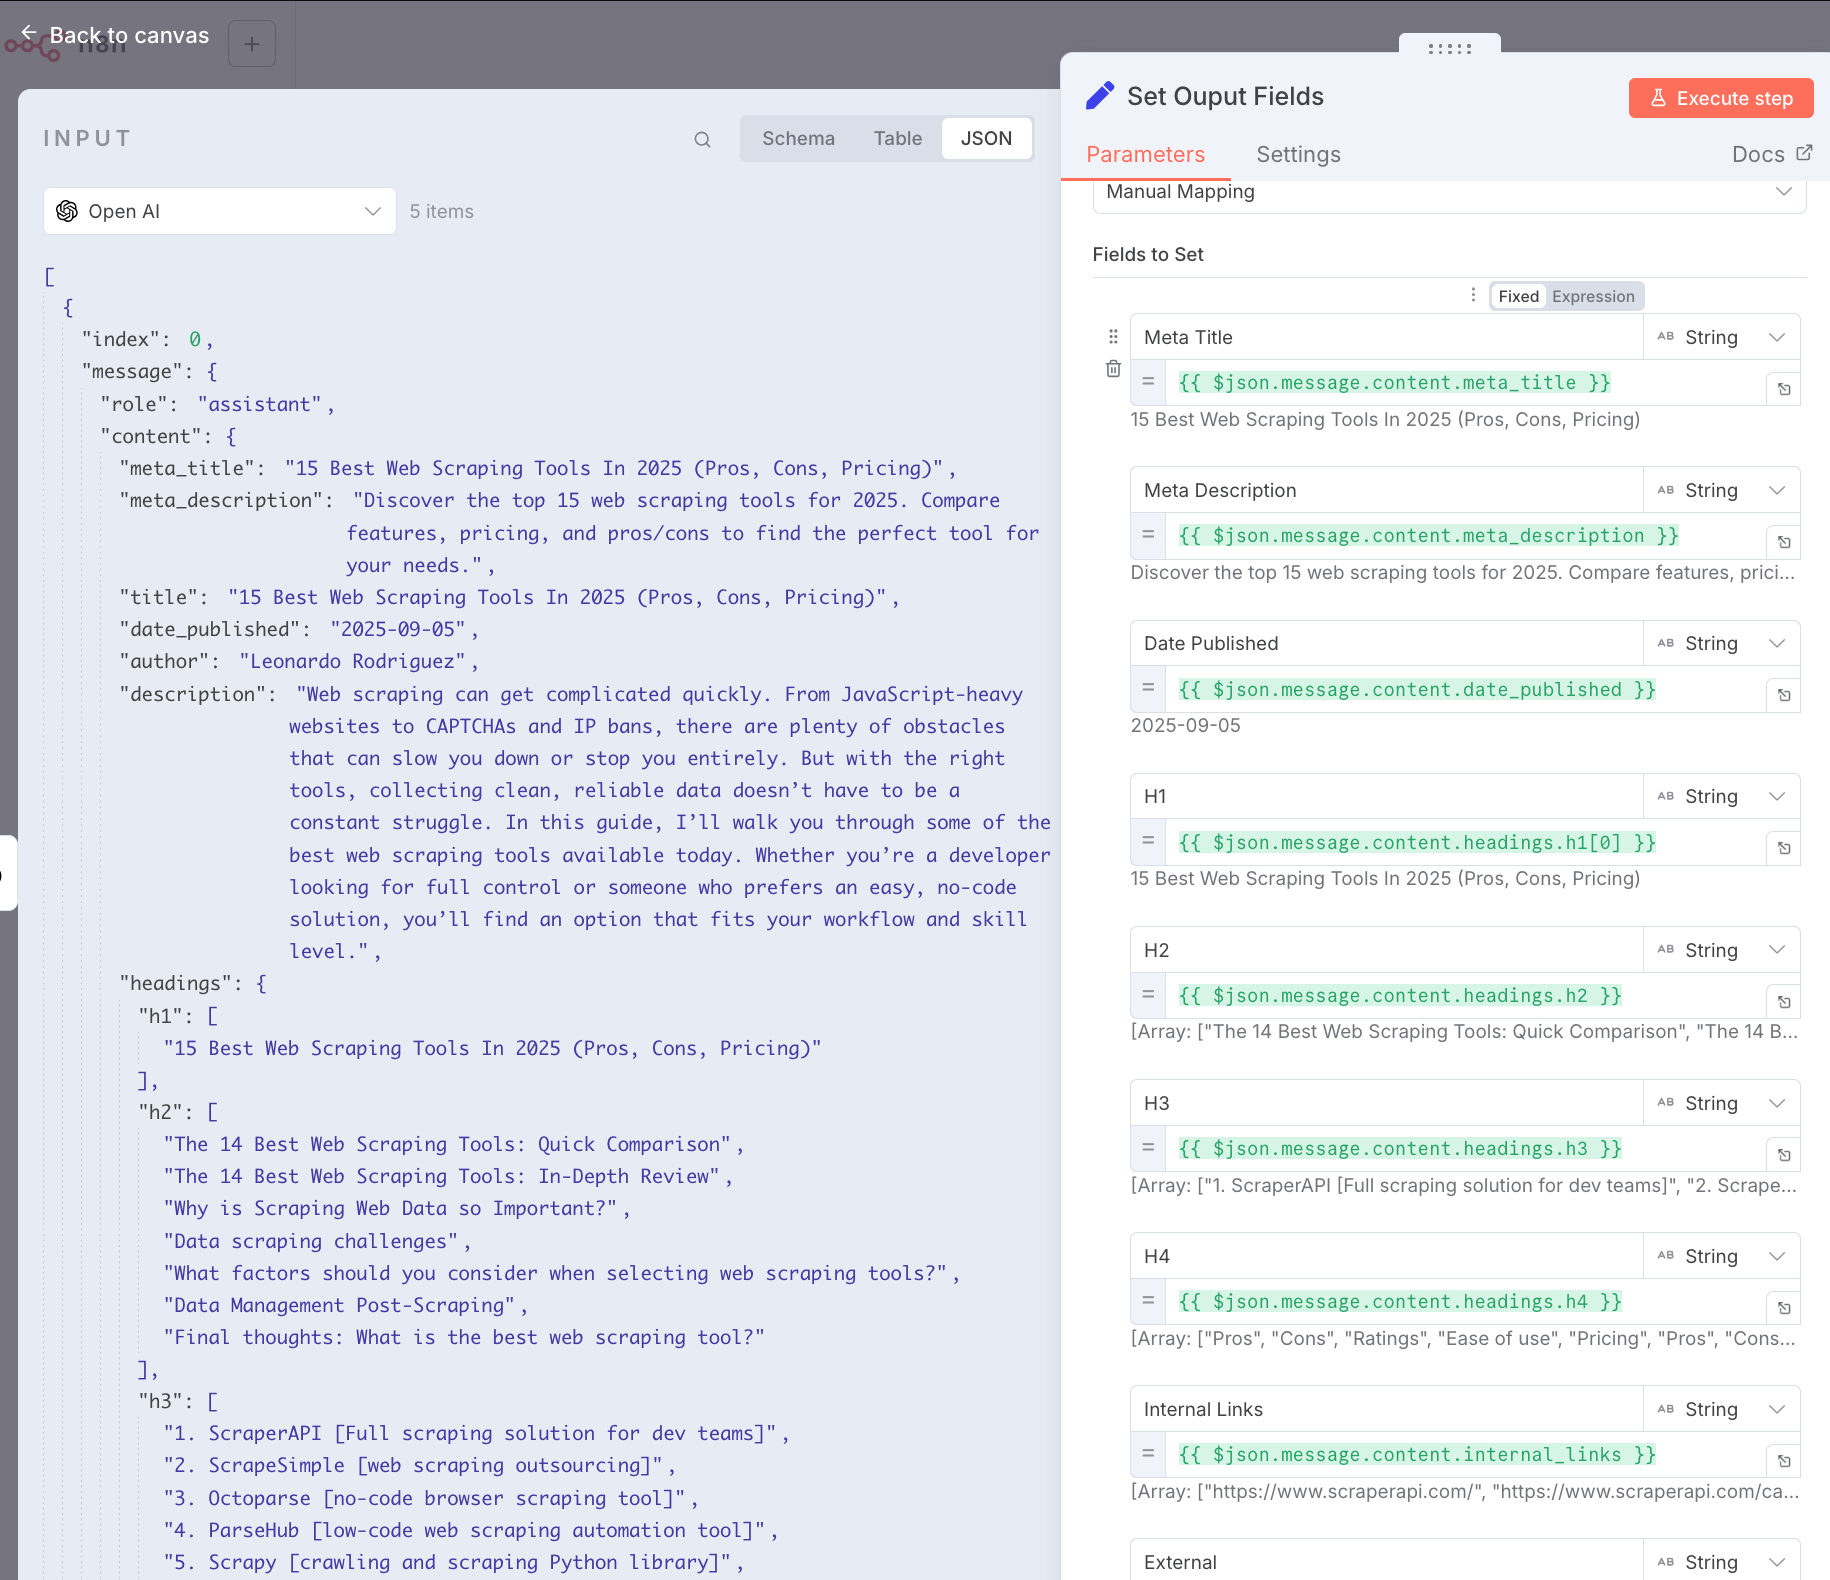Click the search icon in INPUT panel
Image resolution: width=1830 pixels, height=1580 pixels.
(x=702, y=140)
